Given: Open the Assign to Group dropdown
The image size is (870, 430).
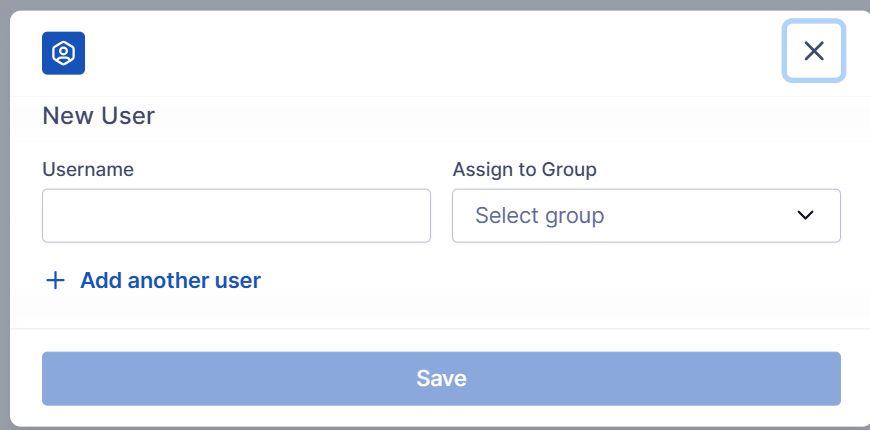Looking at the screenshot, I should 646,216.
